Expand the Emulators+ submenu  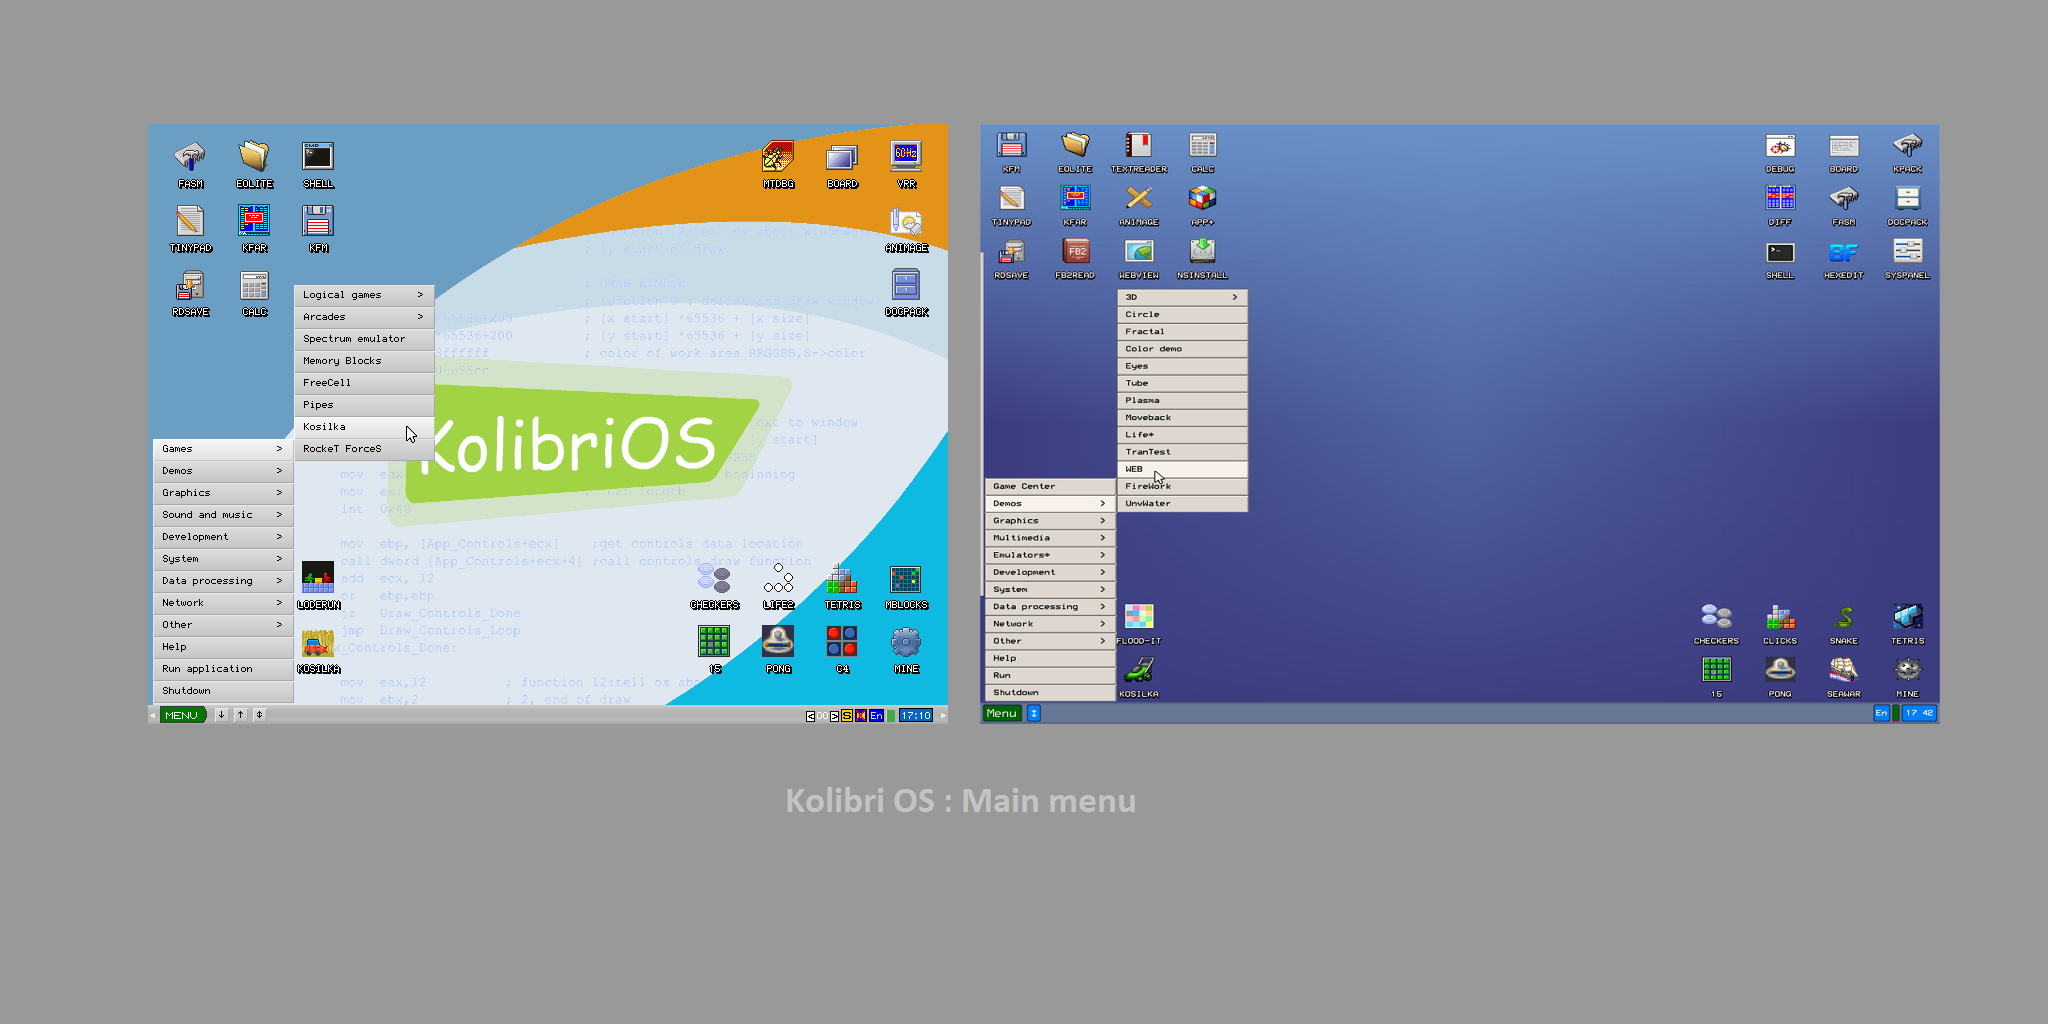(x=1050, y=555)
